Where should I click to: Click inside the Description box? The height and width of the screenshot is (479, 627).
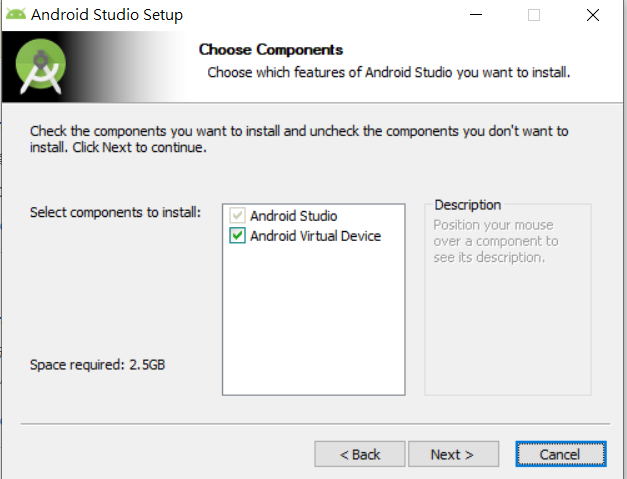pyautogui.click(x=507, y=320)
